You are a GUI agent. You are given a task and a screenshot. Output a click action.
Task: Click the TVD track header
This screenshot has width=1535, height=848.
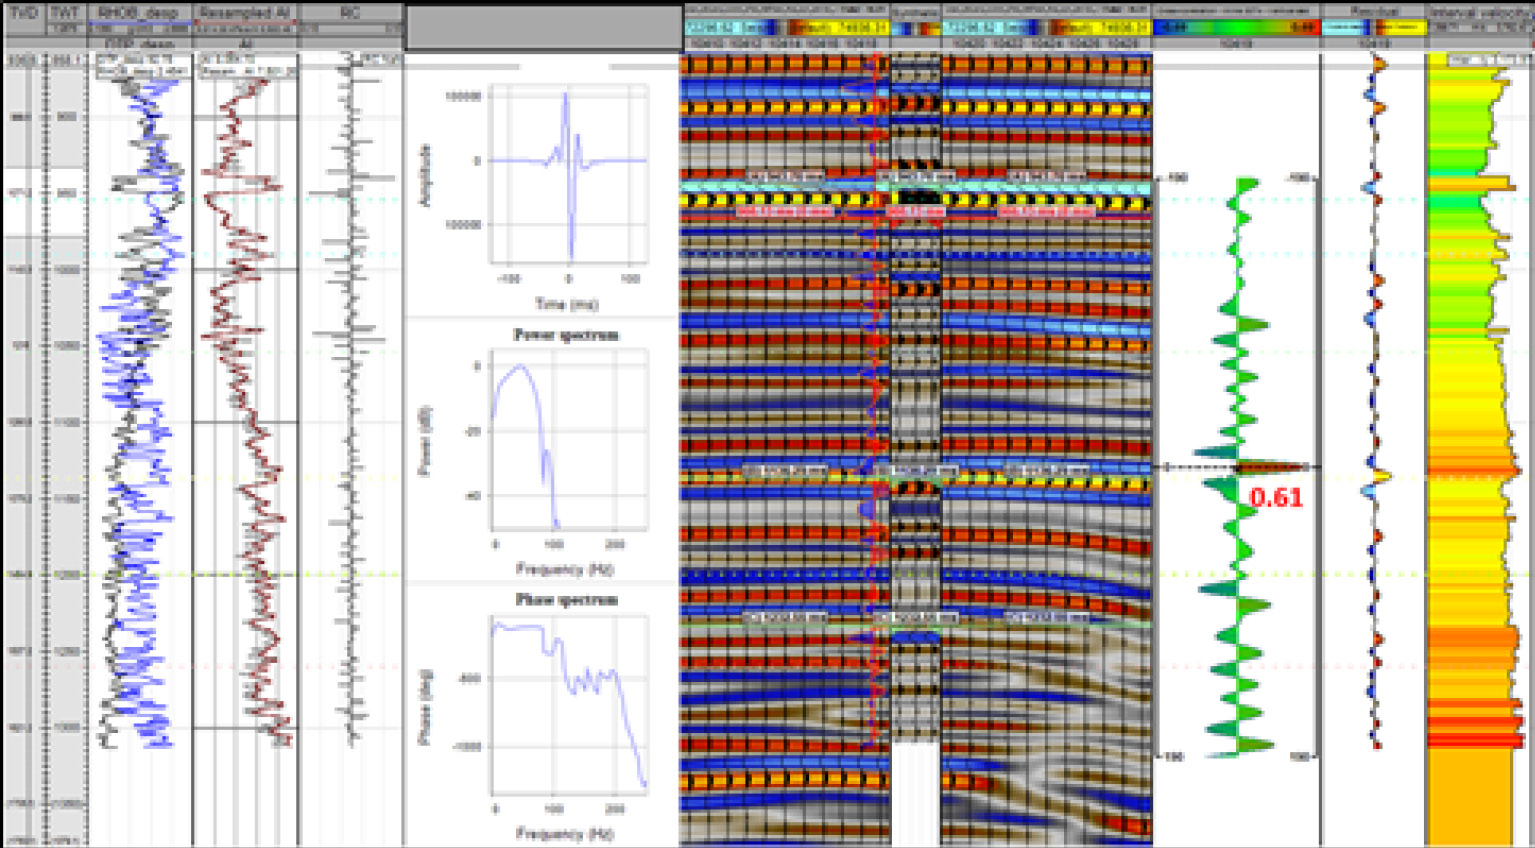pyautogui.click(x=22, y=13)
